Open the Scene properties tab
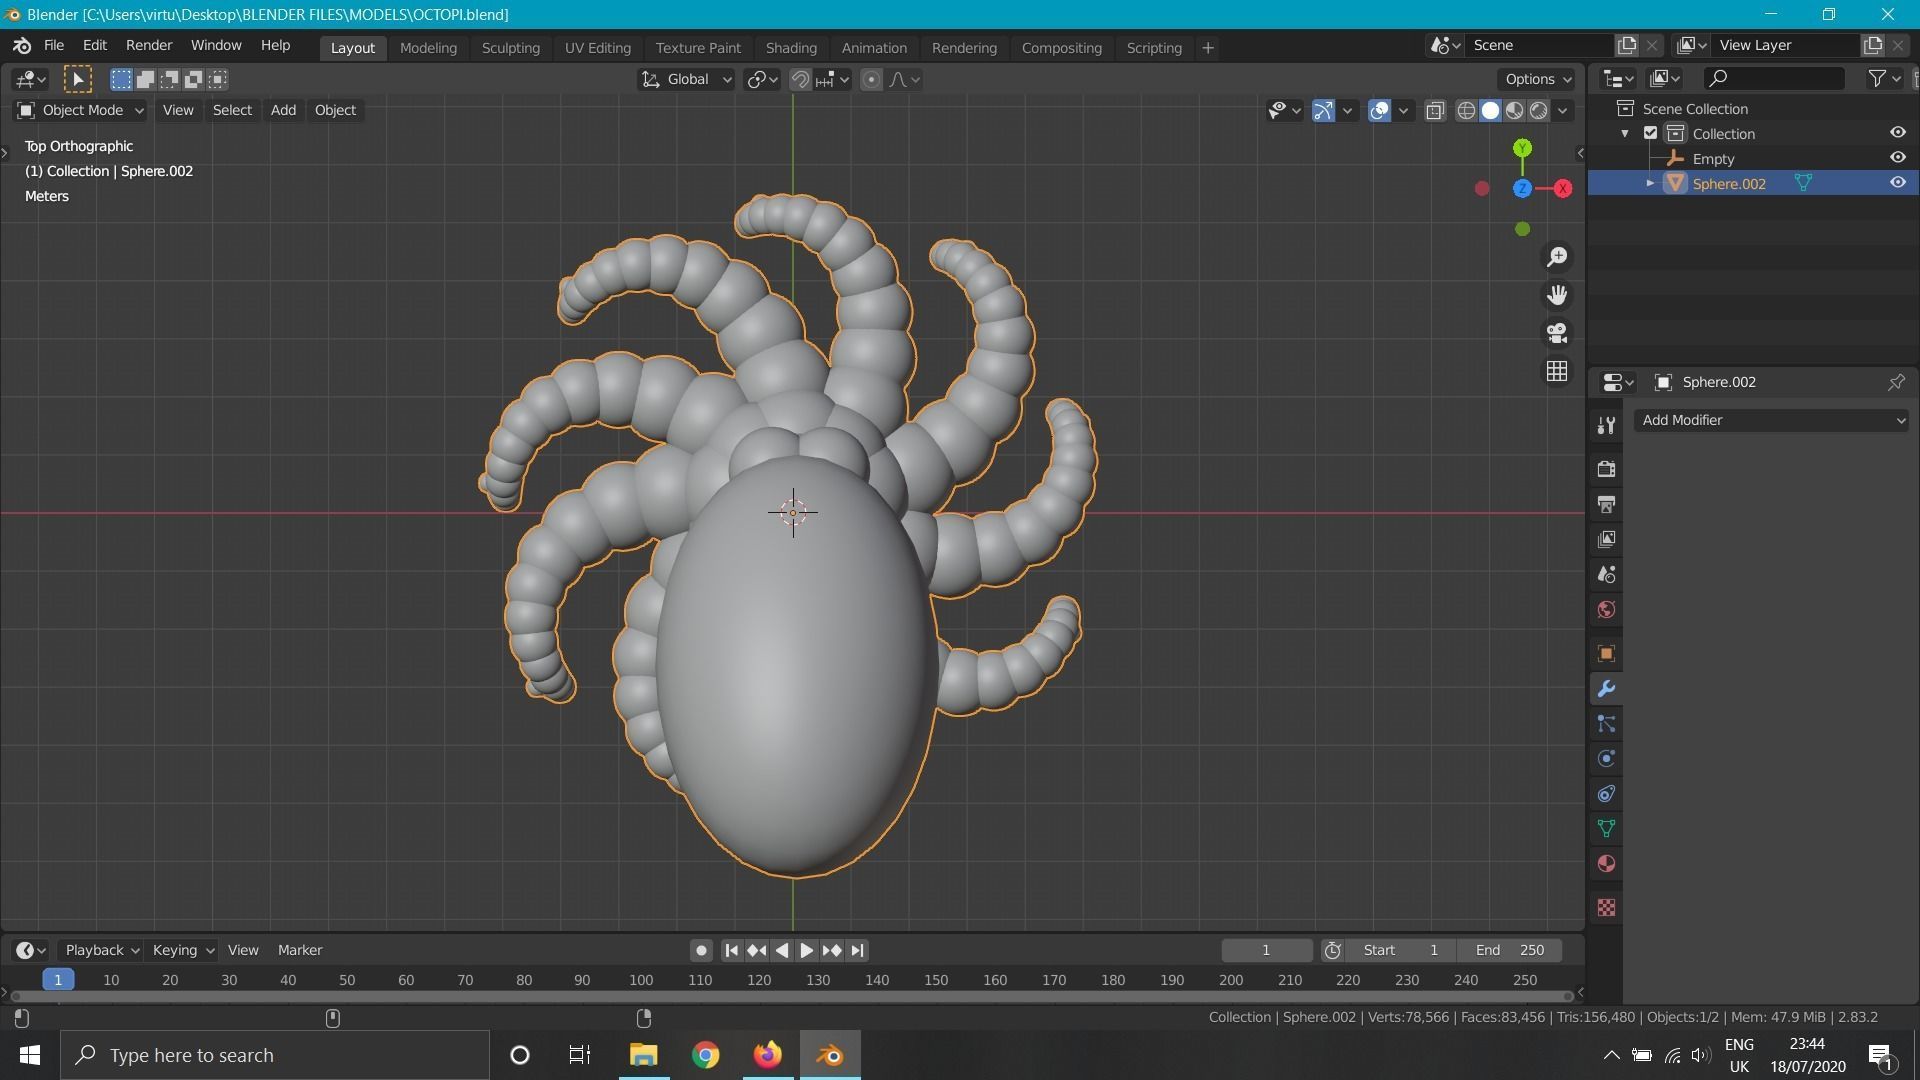The width and height of the screenshot is (1920, 1080). point(1606,574)
